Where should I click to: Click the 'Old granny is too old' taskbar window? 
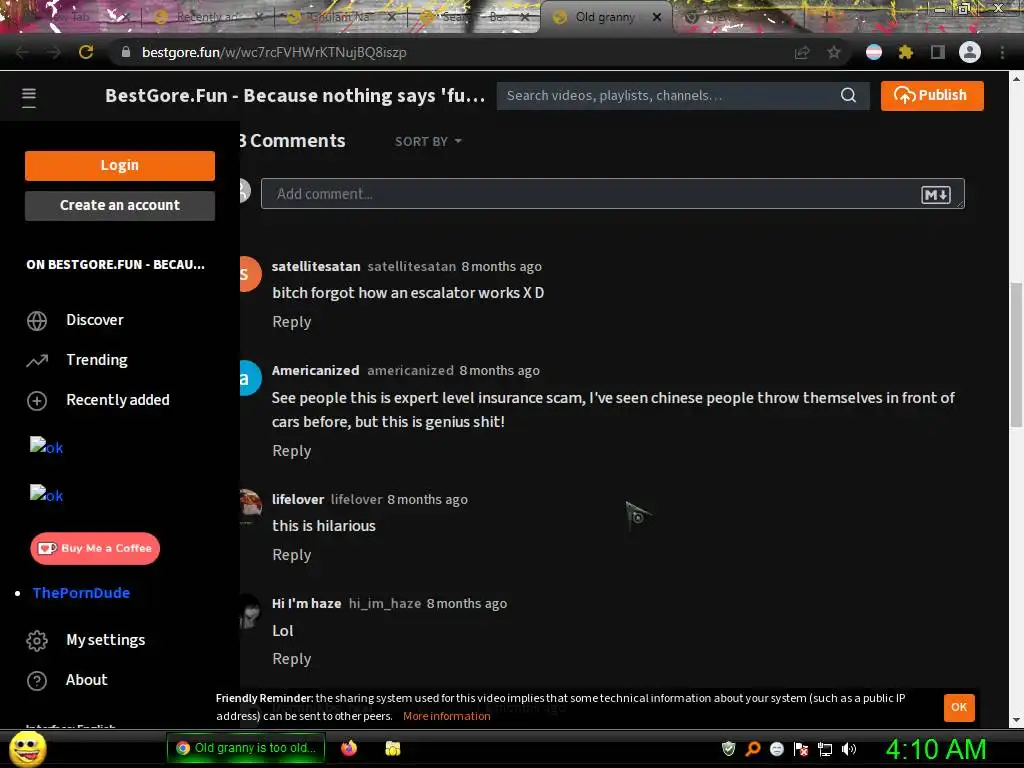246,748
